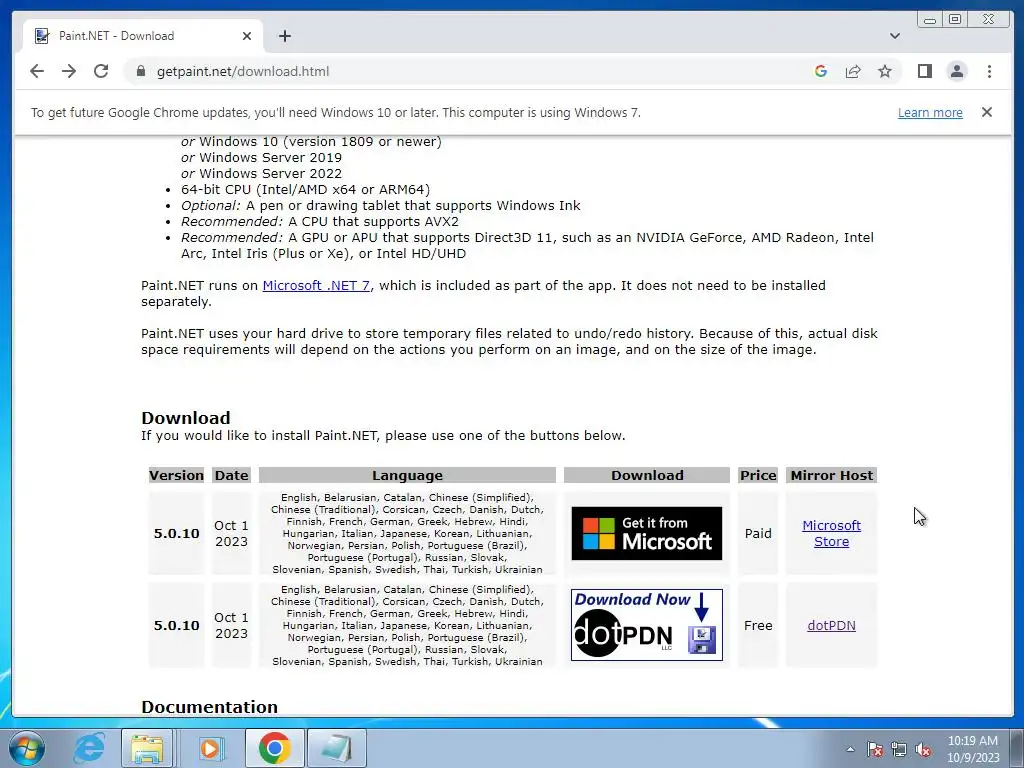Open the Chrome profile avatar menu
1024x768 pixels.
click(957, 71)
